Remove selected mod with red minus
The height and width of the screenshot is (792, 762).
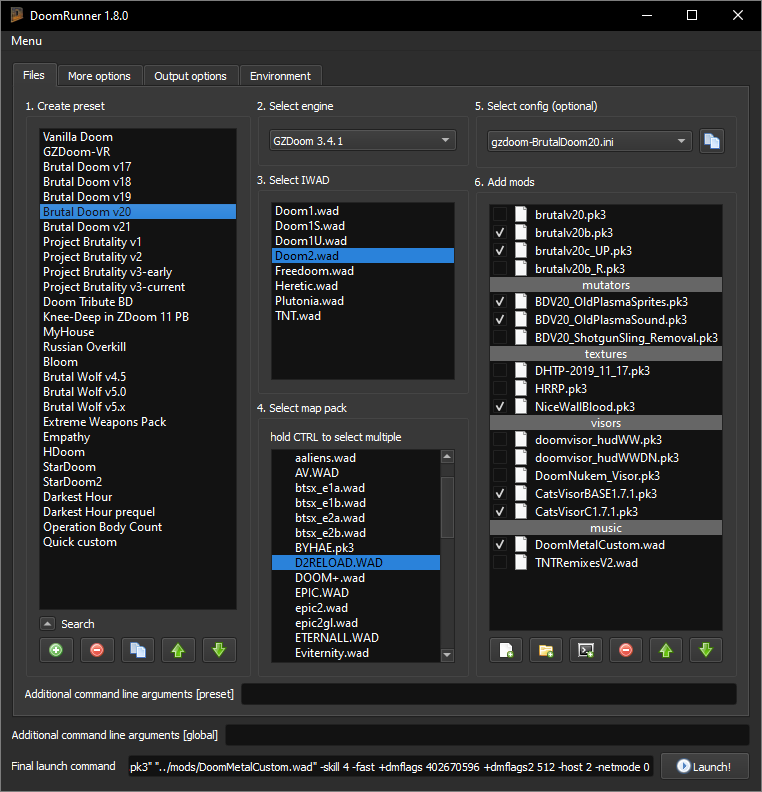(626, 650)
